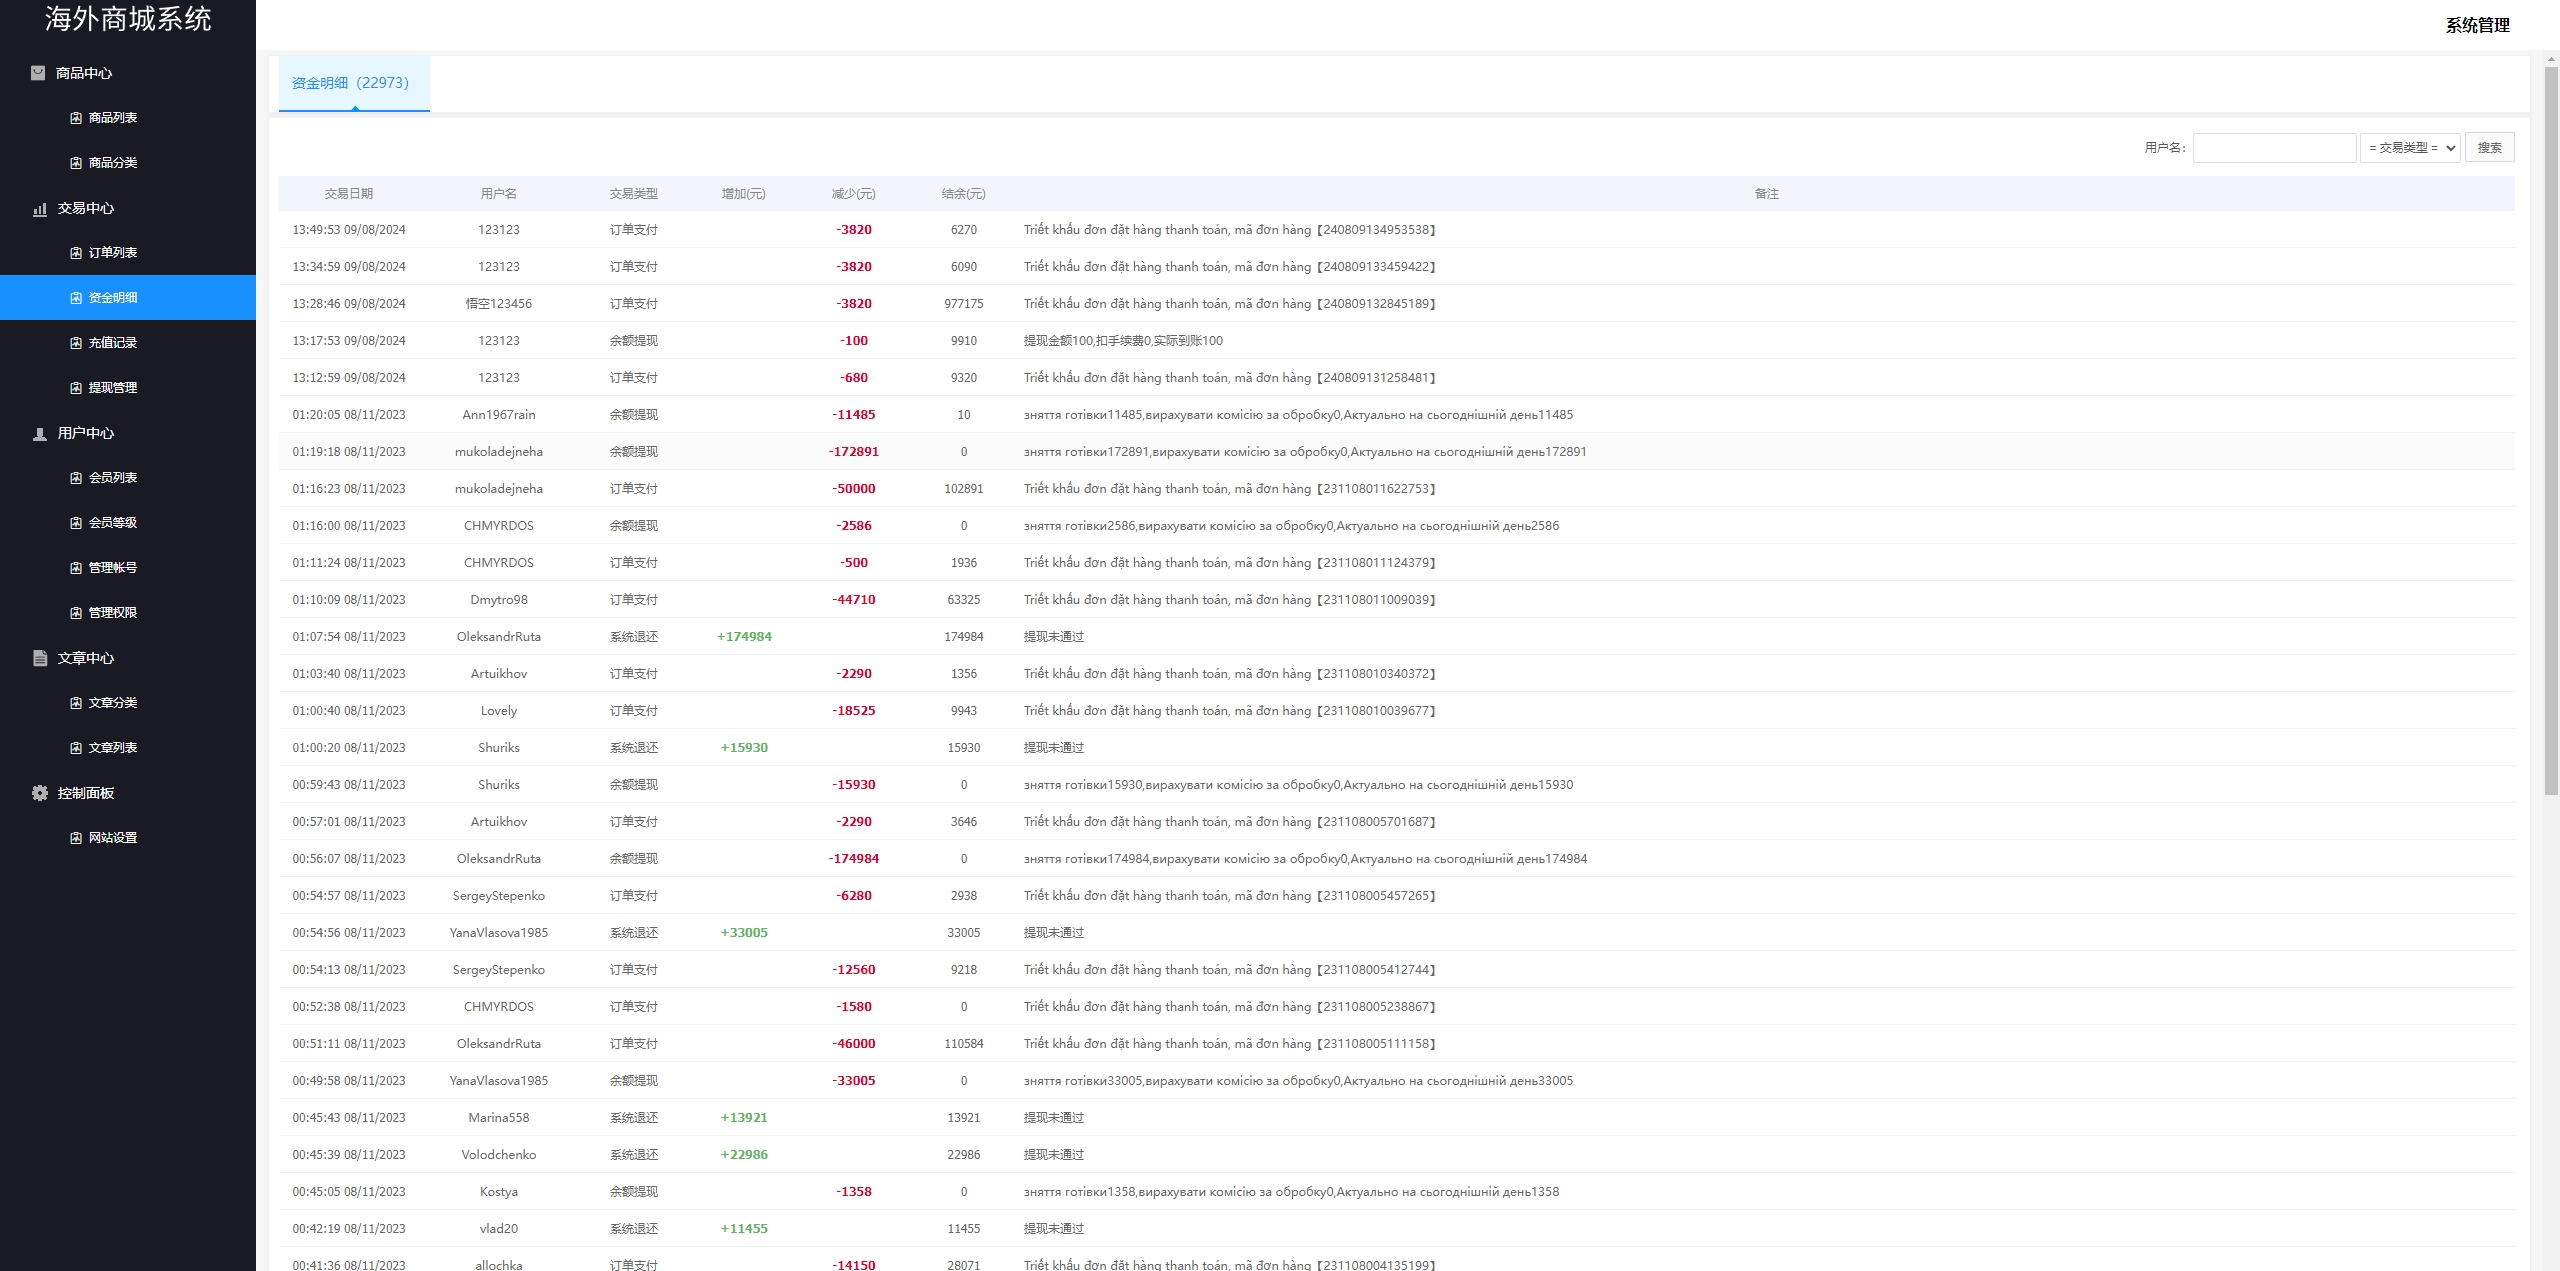
Task: Open 提现管理 in the sidebar
Action: (113, 388)
